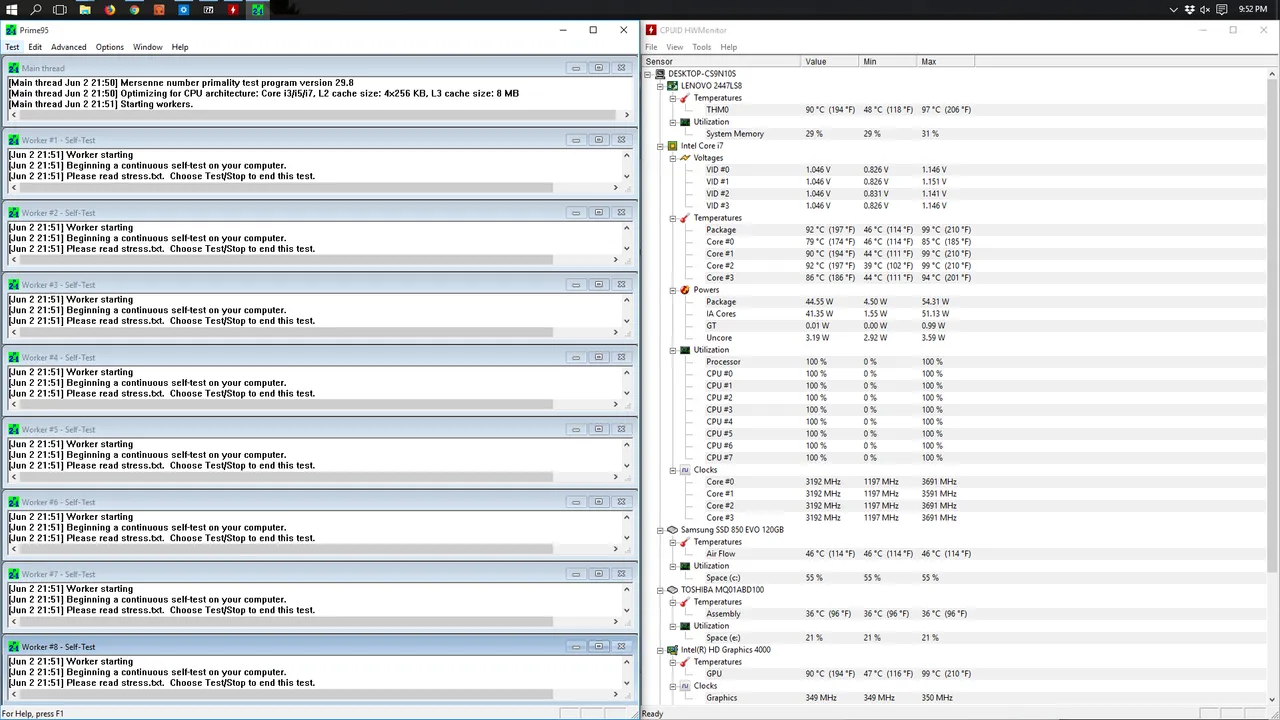Collapse Clocks group above Core #0 3192 MHz

672,470
